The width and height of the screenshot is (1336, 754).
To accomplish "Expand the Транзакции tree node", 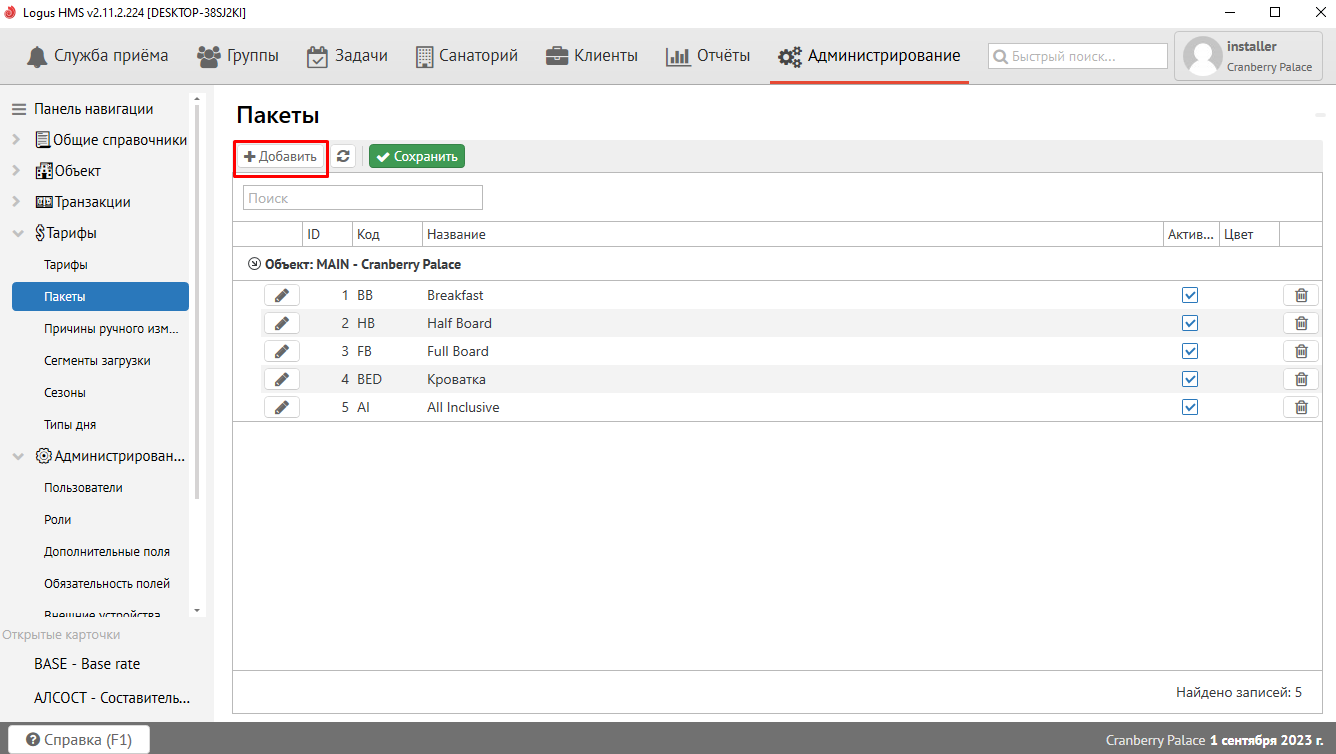I will (x=17, y=202).
